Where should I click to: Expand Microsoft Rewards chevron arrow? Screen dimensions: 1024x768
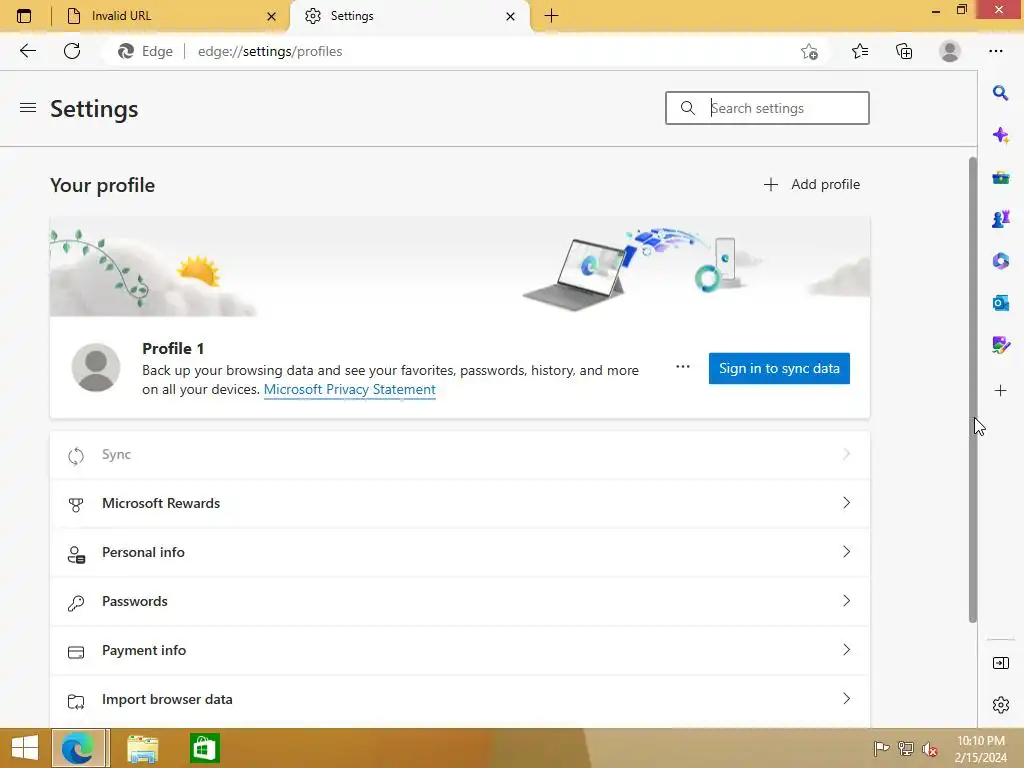(846, 503)
